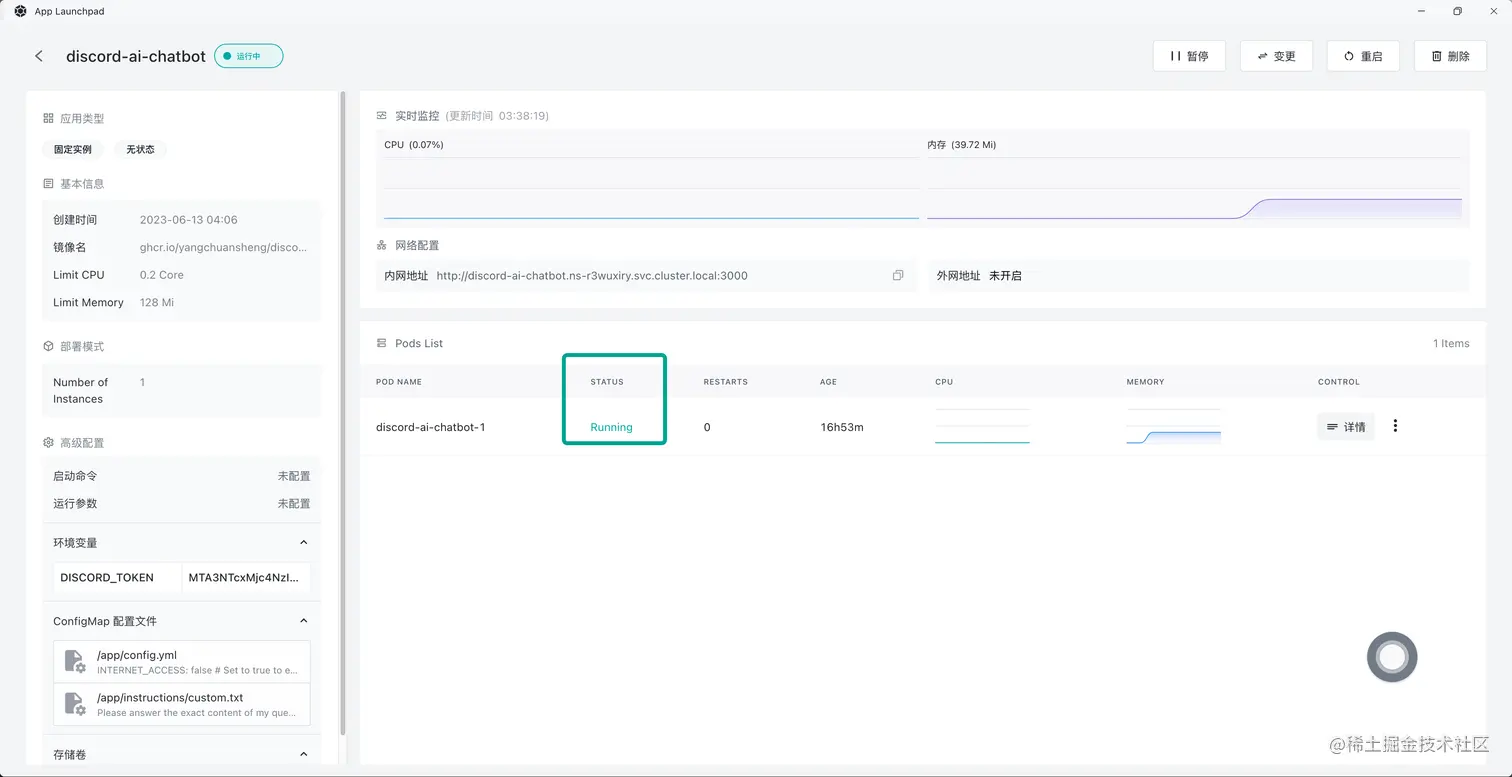This screenshot has width=1512, height=777.
Task: Click the 网络配置 network icon
Action: [x=381, y=245]
